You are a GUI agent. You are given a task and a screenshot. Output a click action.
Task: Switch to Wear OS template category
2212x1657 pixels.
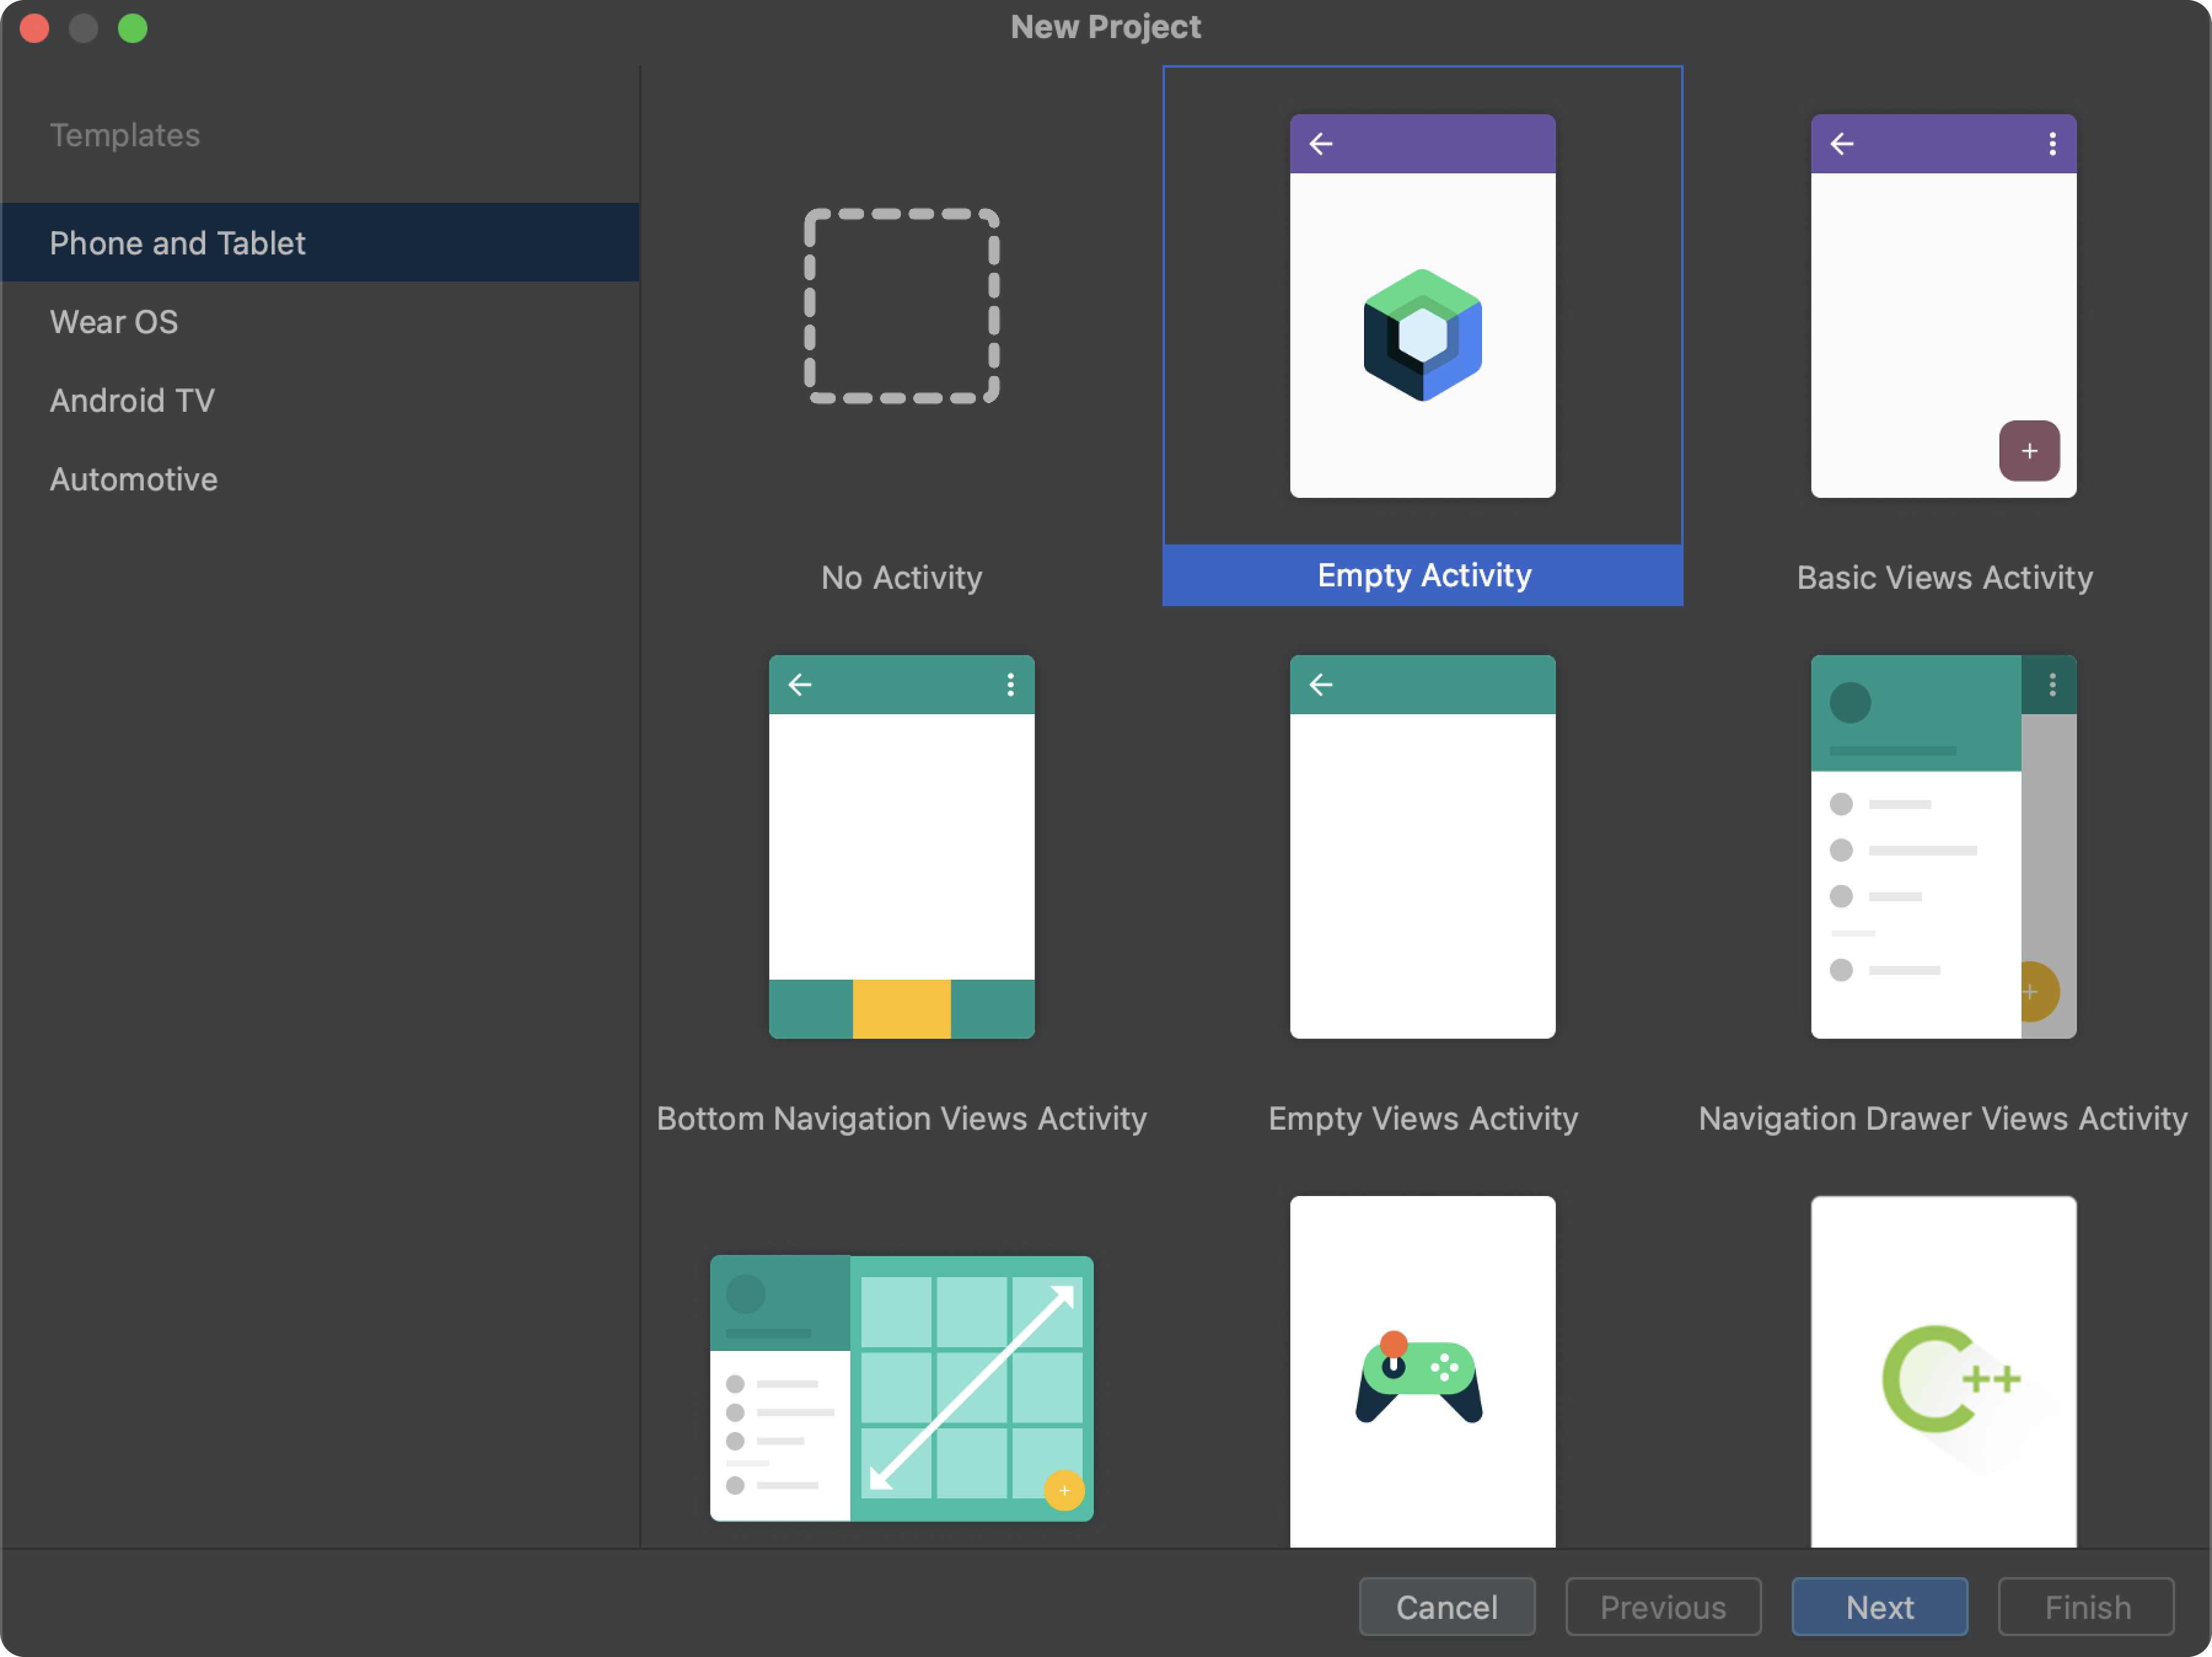tap(113, 320)
